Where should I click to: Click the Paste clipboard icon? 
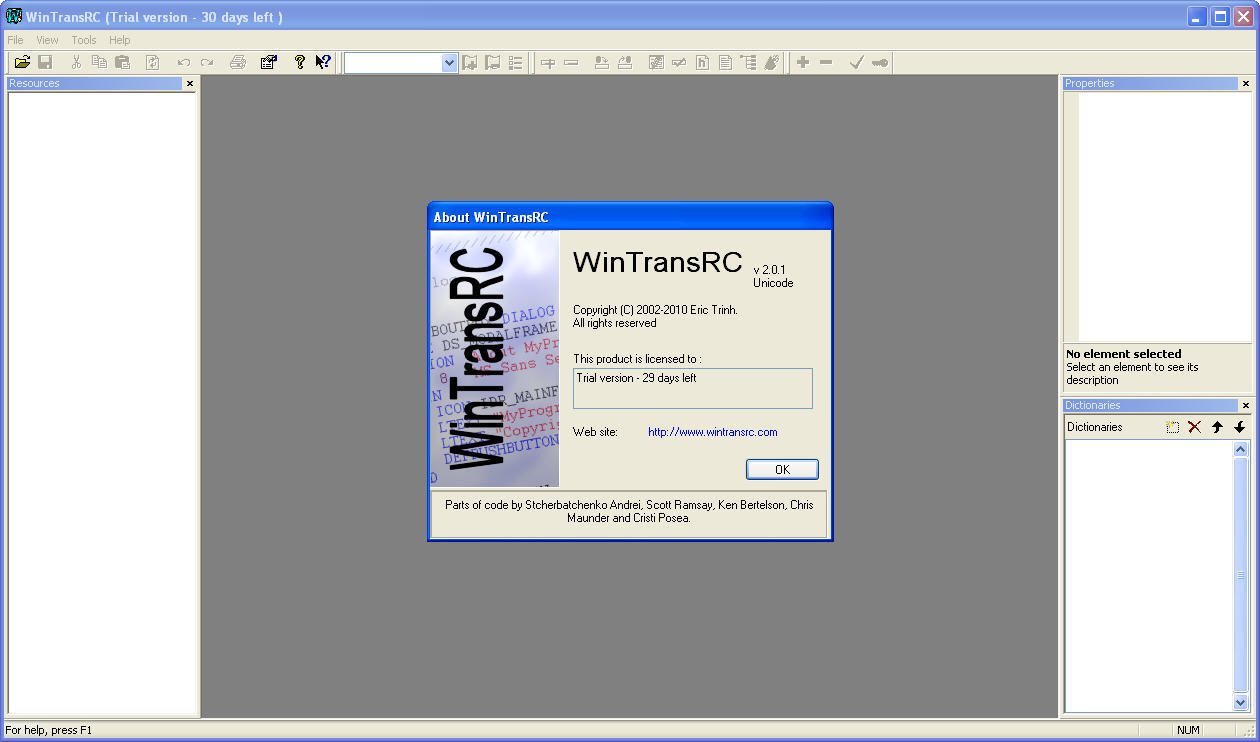pyautogui.click(x=122, y=62)
